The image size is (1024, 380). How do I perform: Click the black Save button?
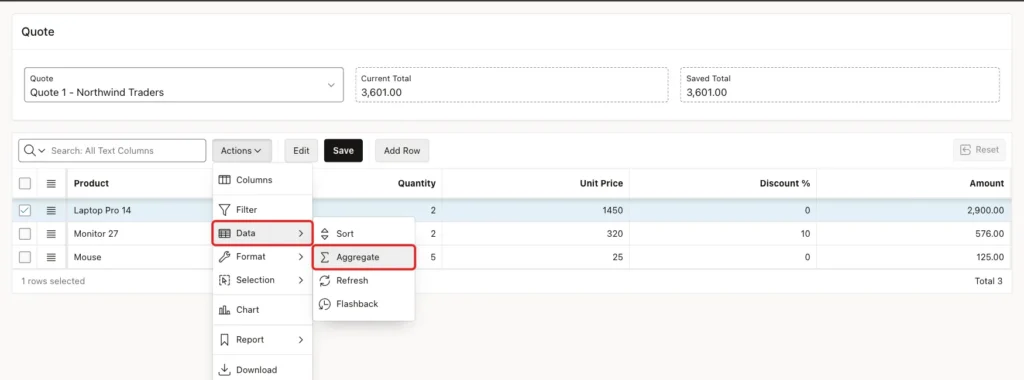344,151
